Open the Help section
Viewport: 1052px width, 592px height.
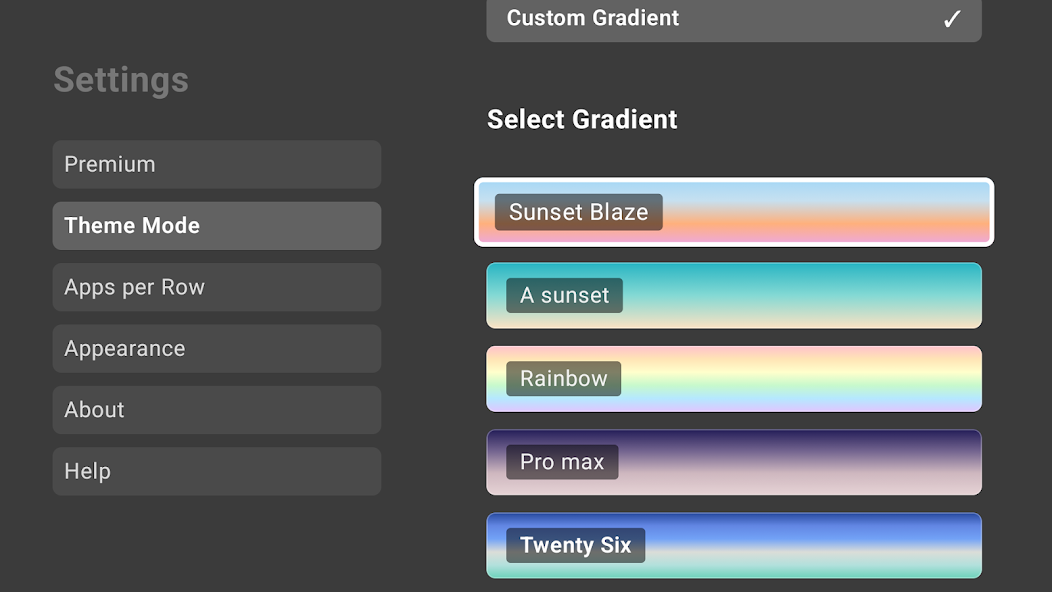(x=216, y=471)
